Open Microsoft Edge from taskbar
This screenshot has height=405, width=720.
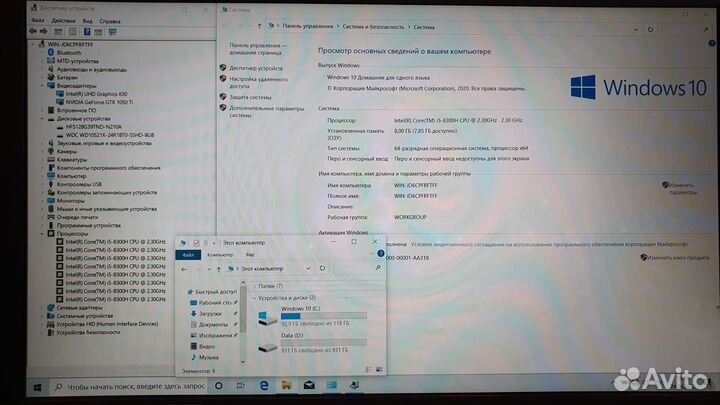point(264,386)
